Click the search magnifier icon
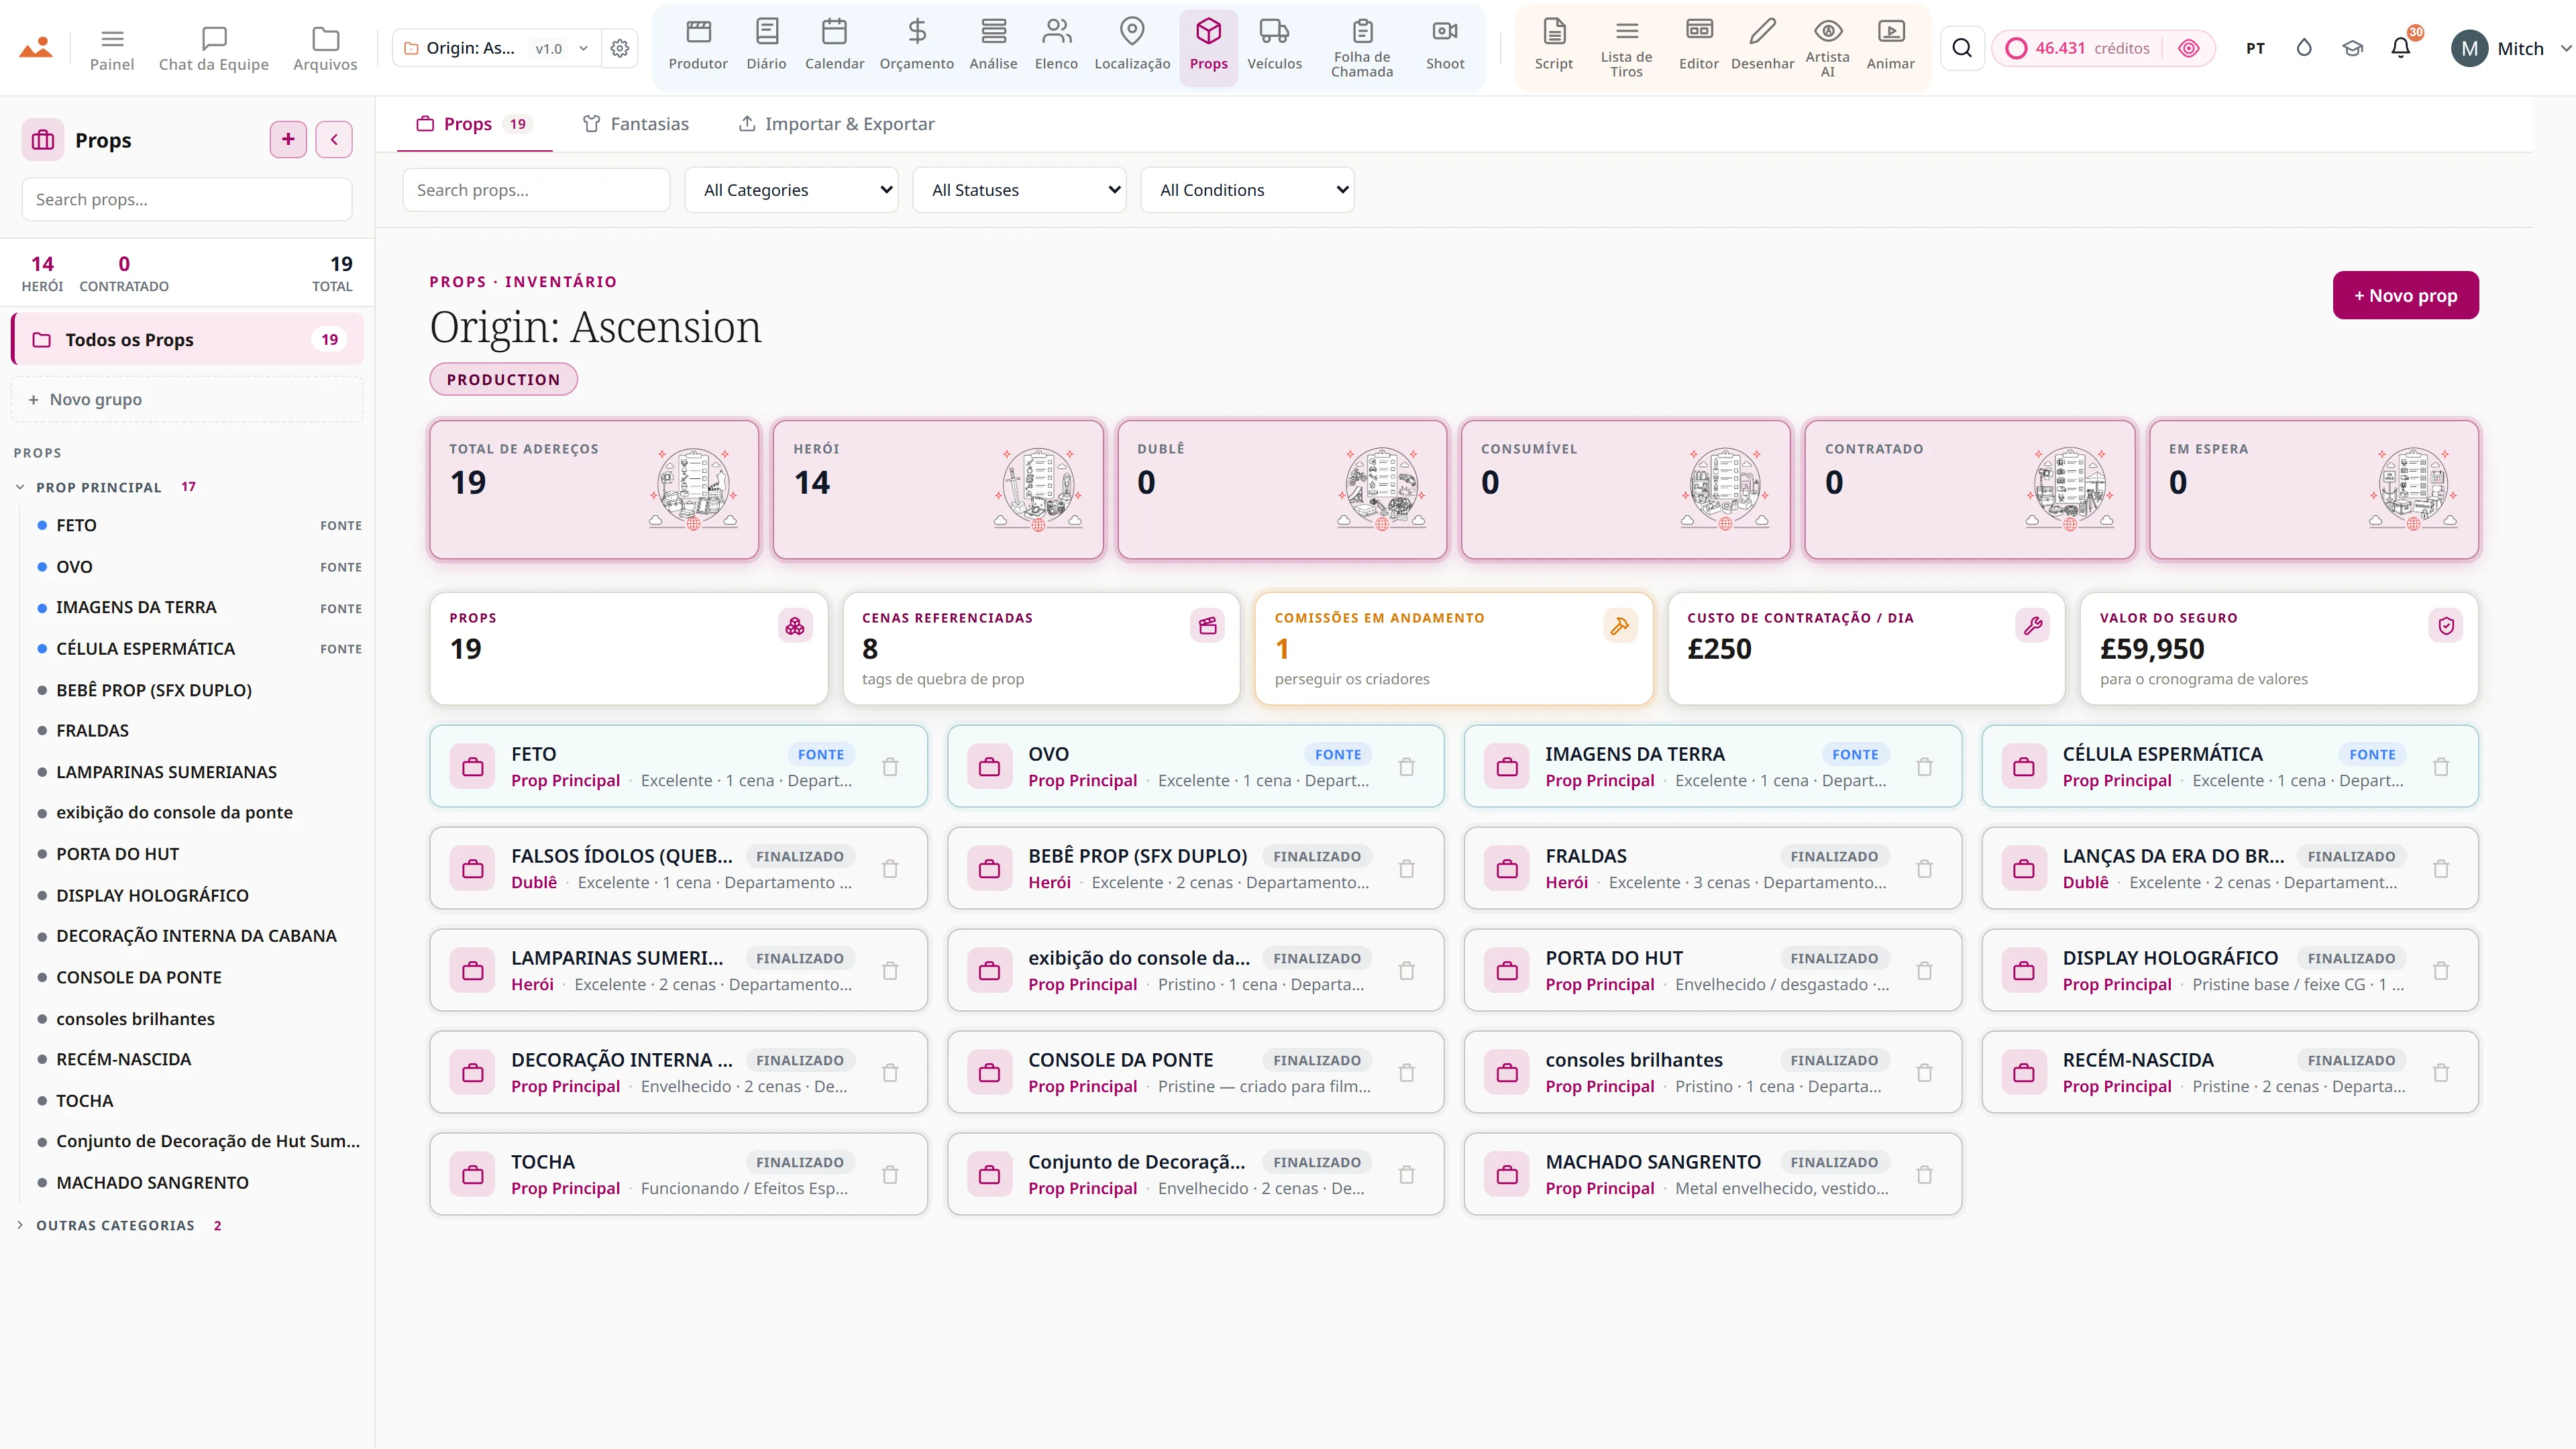2576x1449 pixels. 1962,48
